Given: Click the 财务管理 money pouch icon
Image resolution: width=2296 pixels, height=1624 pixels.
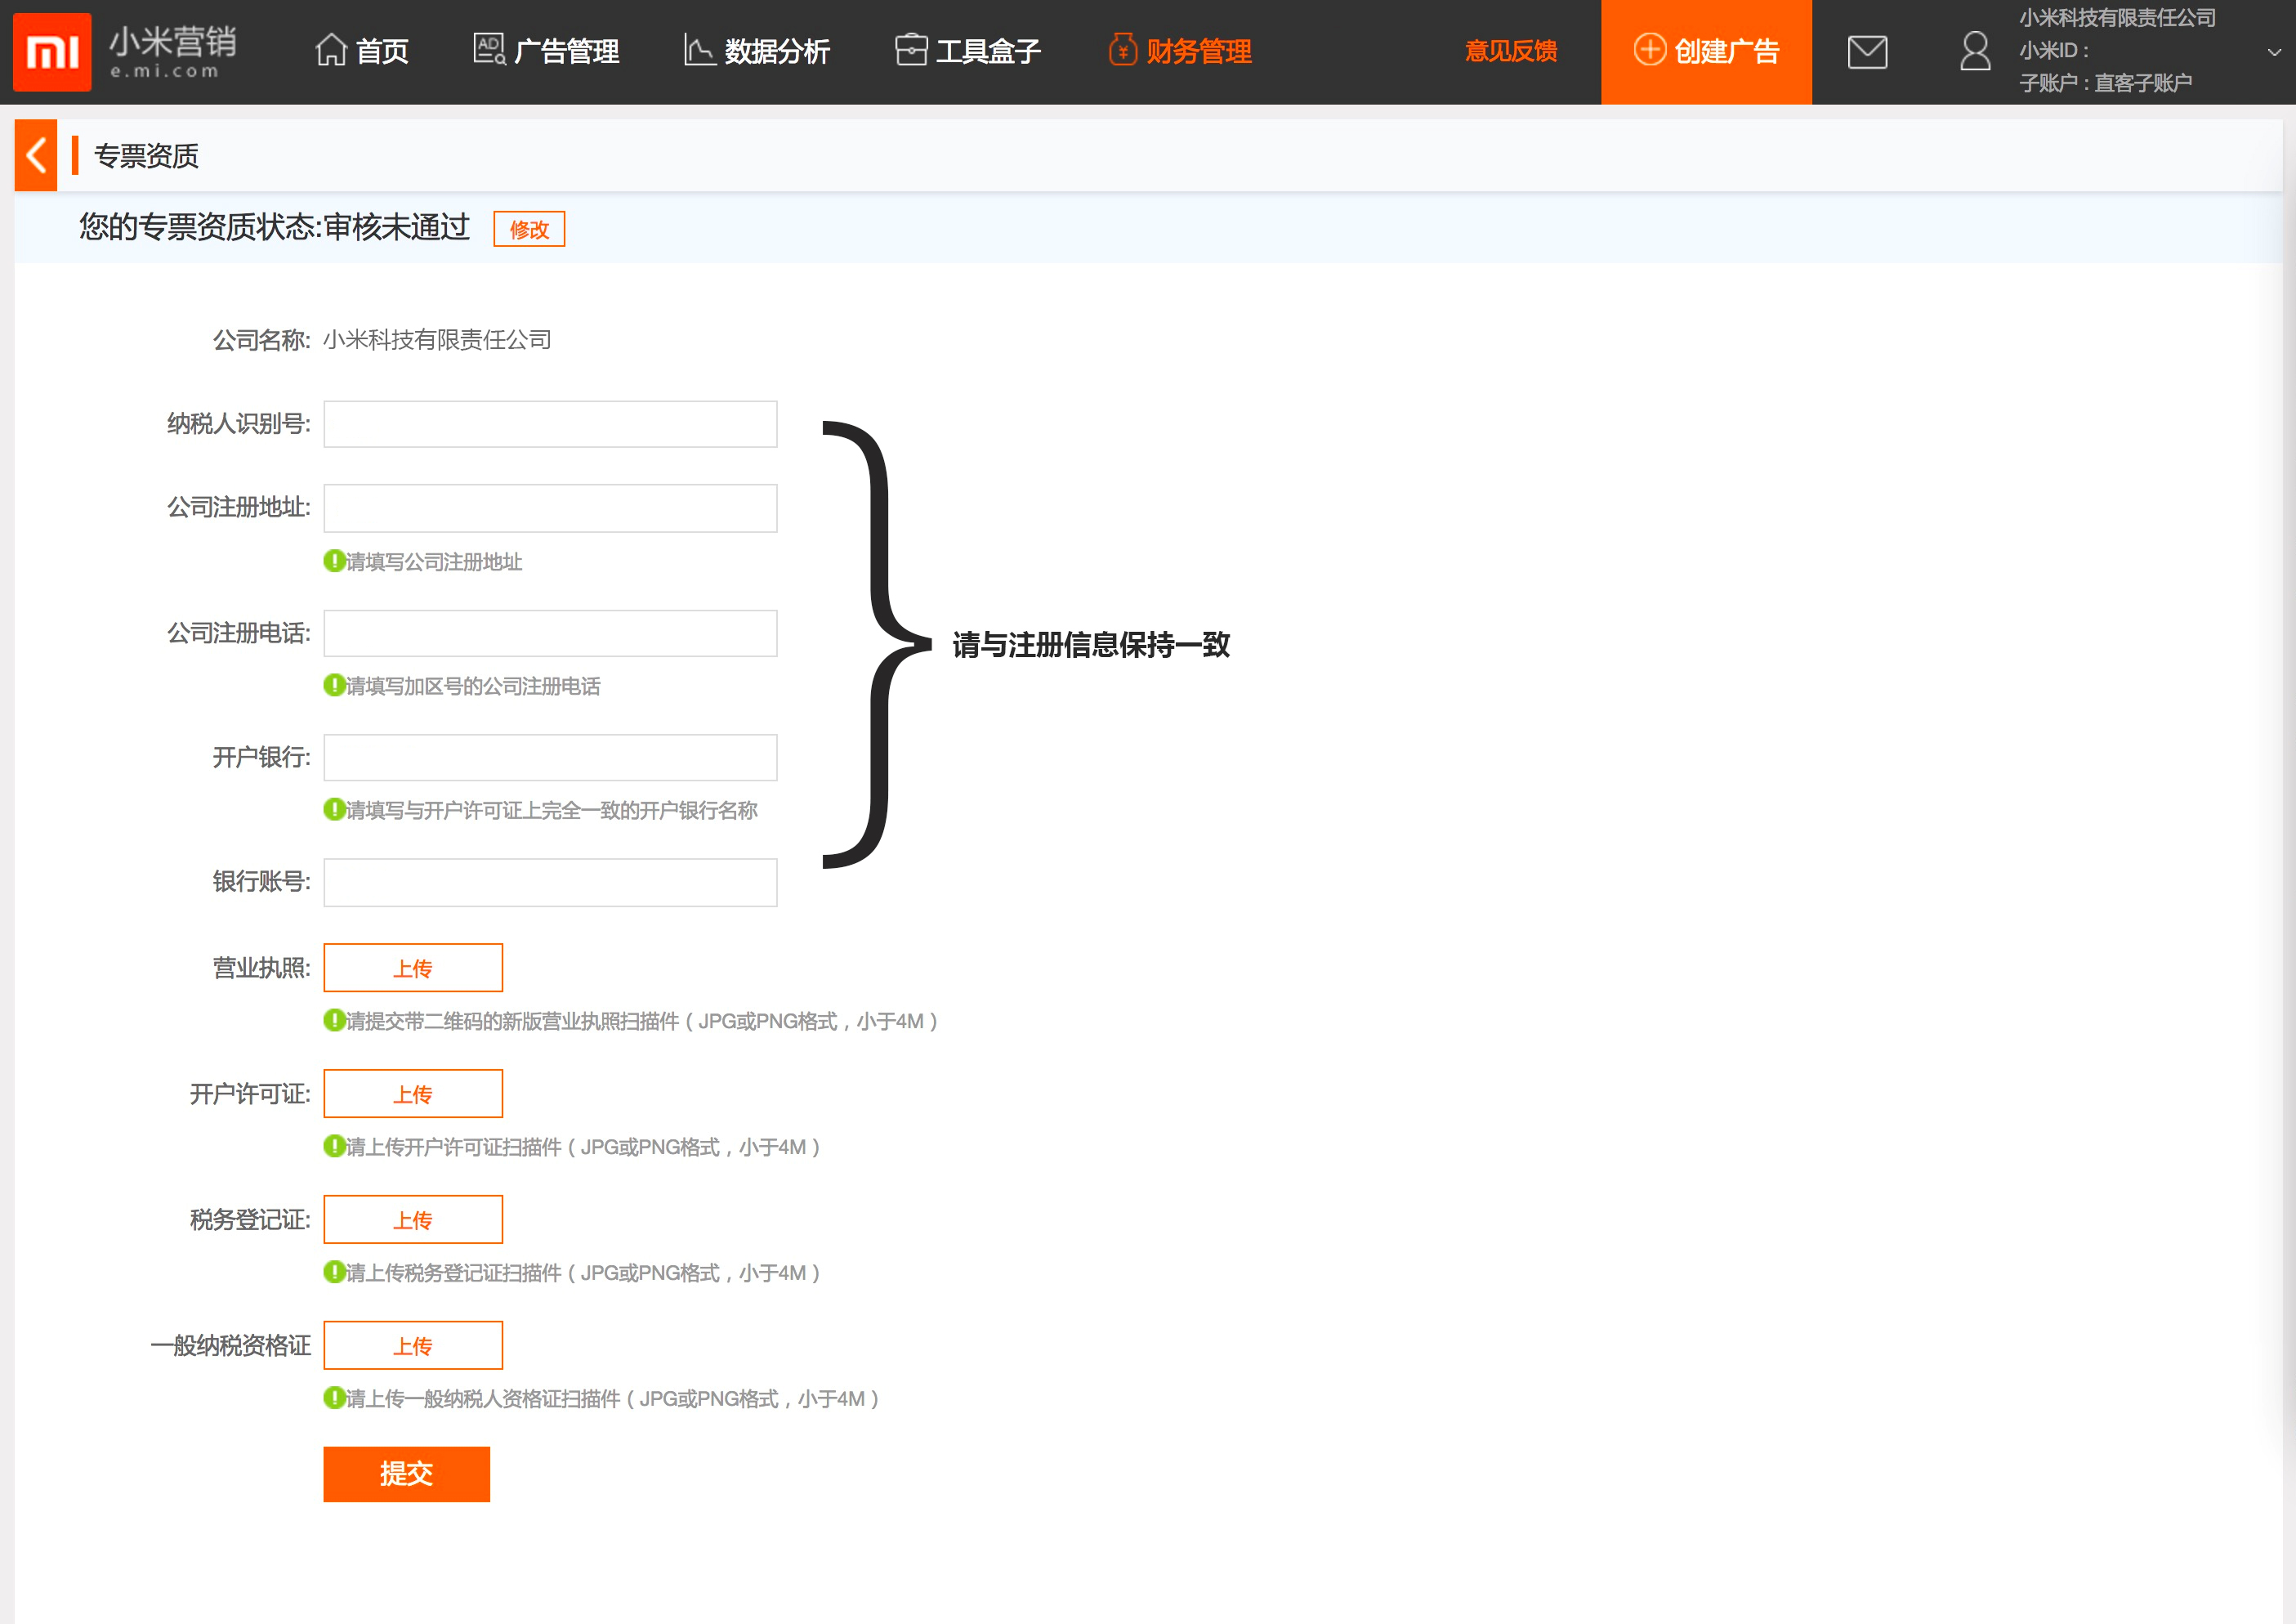Looking at the screenshot, I should [1122, 48].
